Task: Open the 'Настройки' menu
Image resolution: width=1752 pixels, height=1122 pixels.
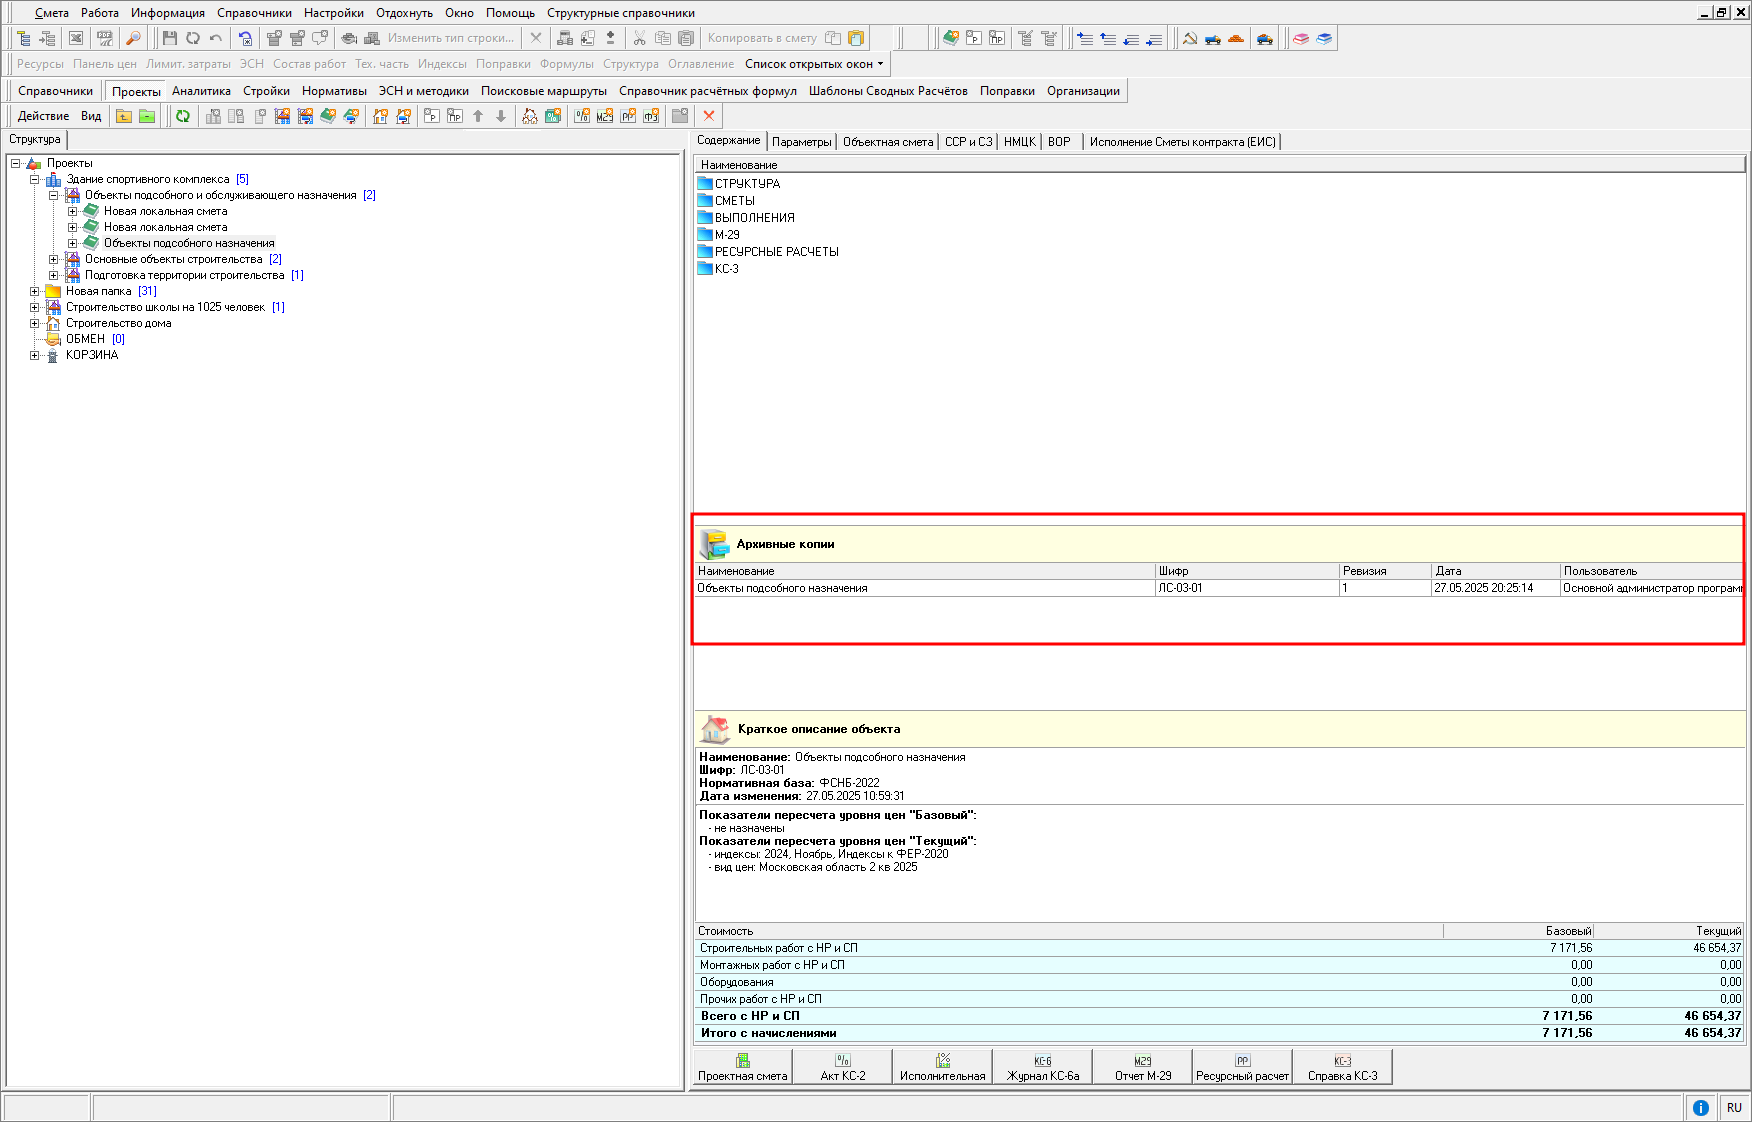Action: [333, 13]
